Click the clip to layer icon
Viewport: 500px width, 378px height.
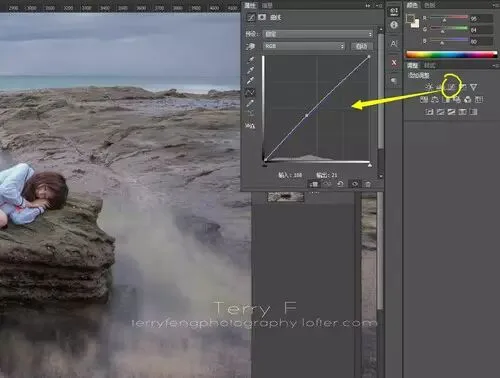pyautogui.click(x=314, y=184)
